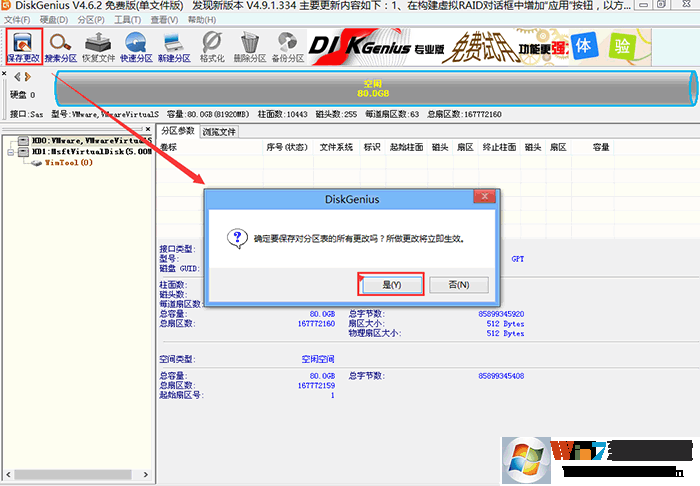This screenshot has height=486, width=700.
Task: Cancel saving by clicking 否(N)
Action: [458, 285]
